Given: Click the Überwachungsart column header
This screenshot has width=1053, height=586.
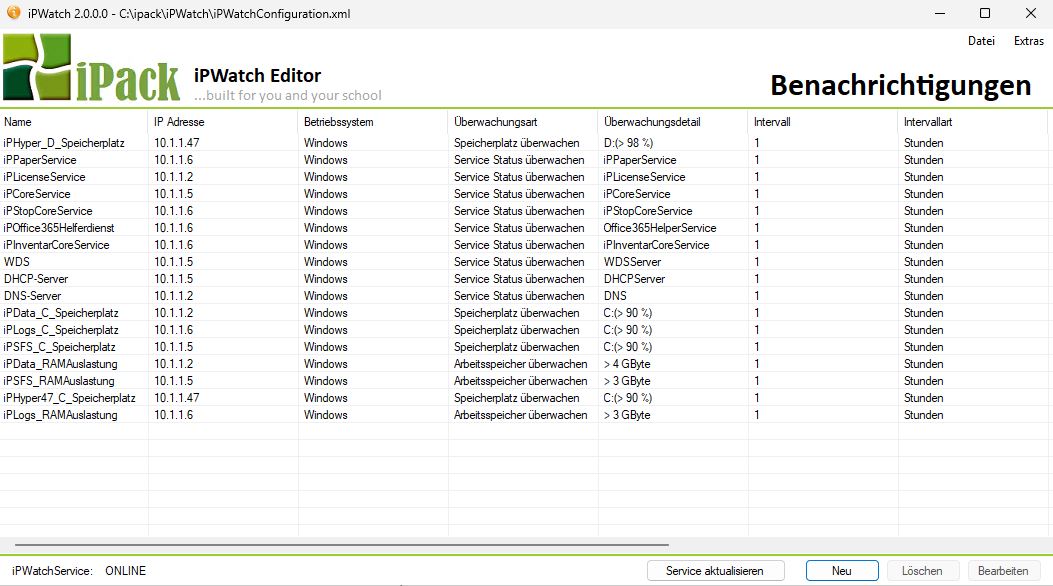Looking at the screenshot, I should 523,122.
